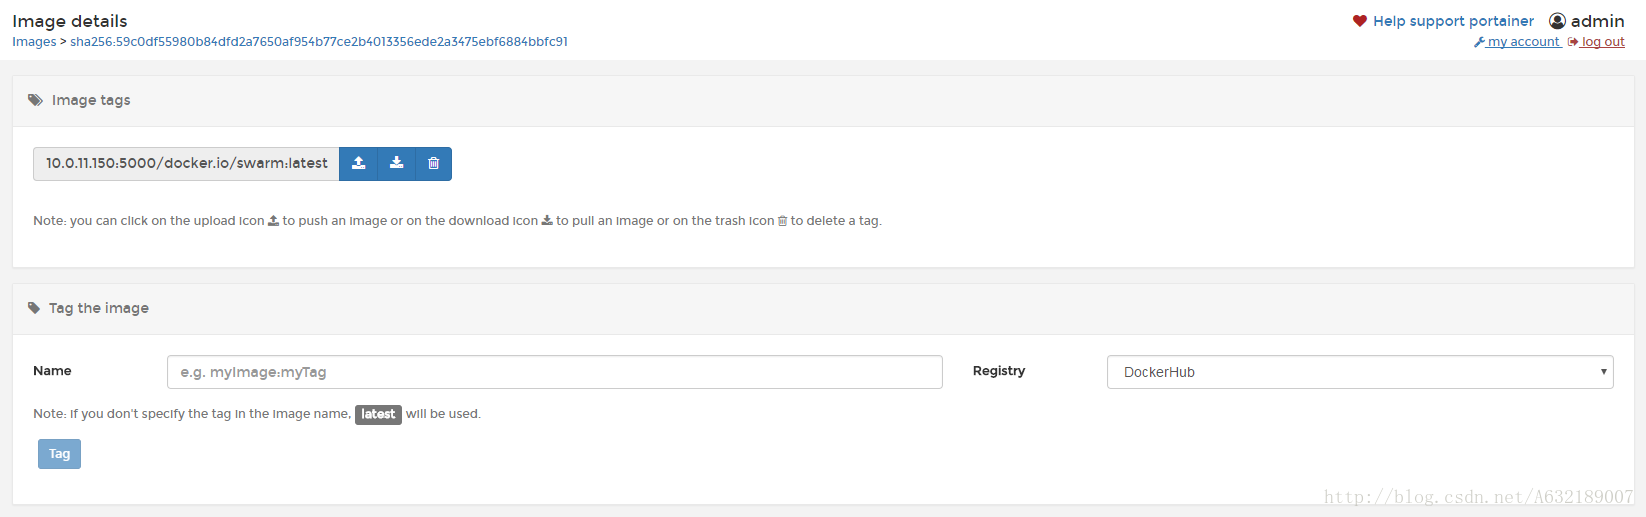Open the Registry dropdown showing DockerHub
The width and height of the screenshot is (1646, 517).
[x=1360, y=372]
